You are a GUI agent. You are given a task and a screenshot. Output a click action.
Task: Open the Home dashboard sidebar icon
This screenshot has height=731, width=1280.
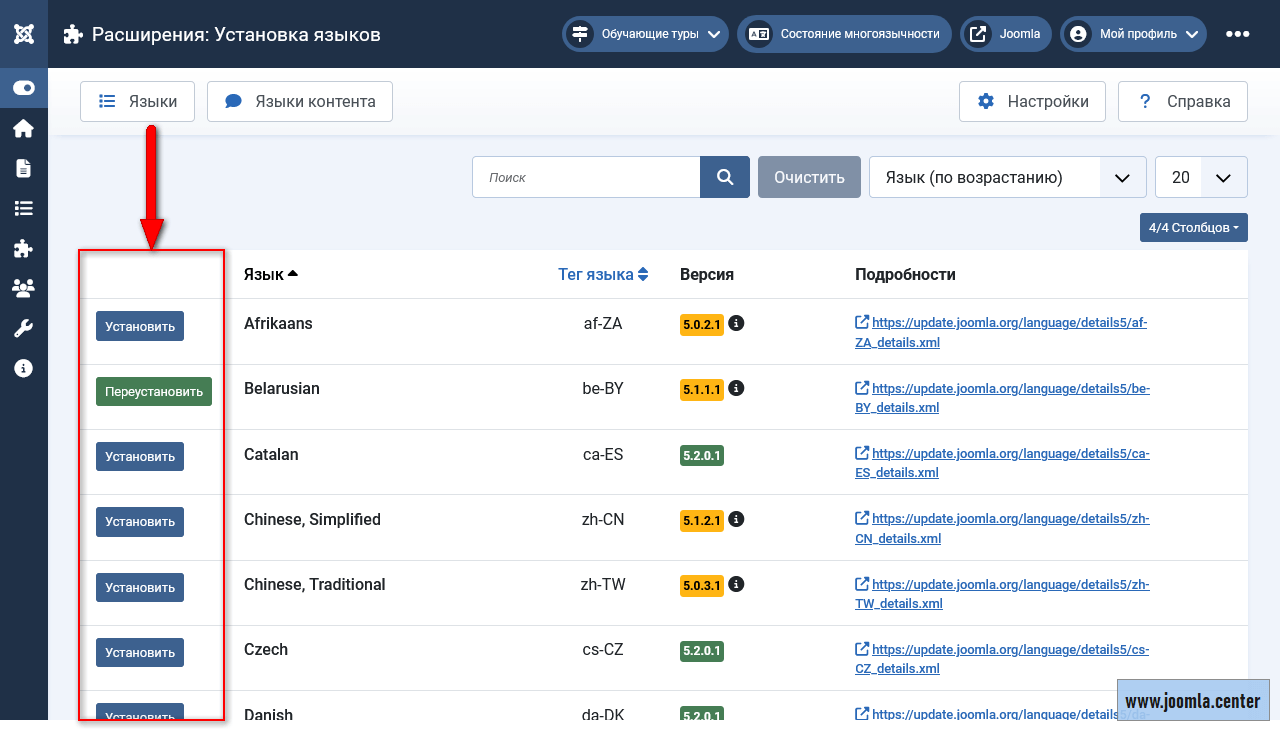tap(23, 128)
